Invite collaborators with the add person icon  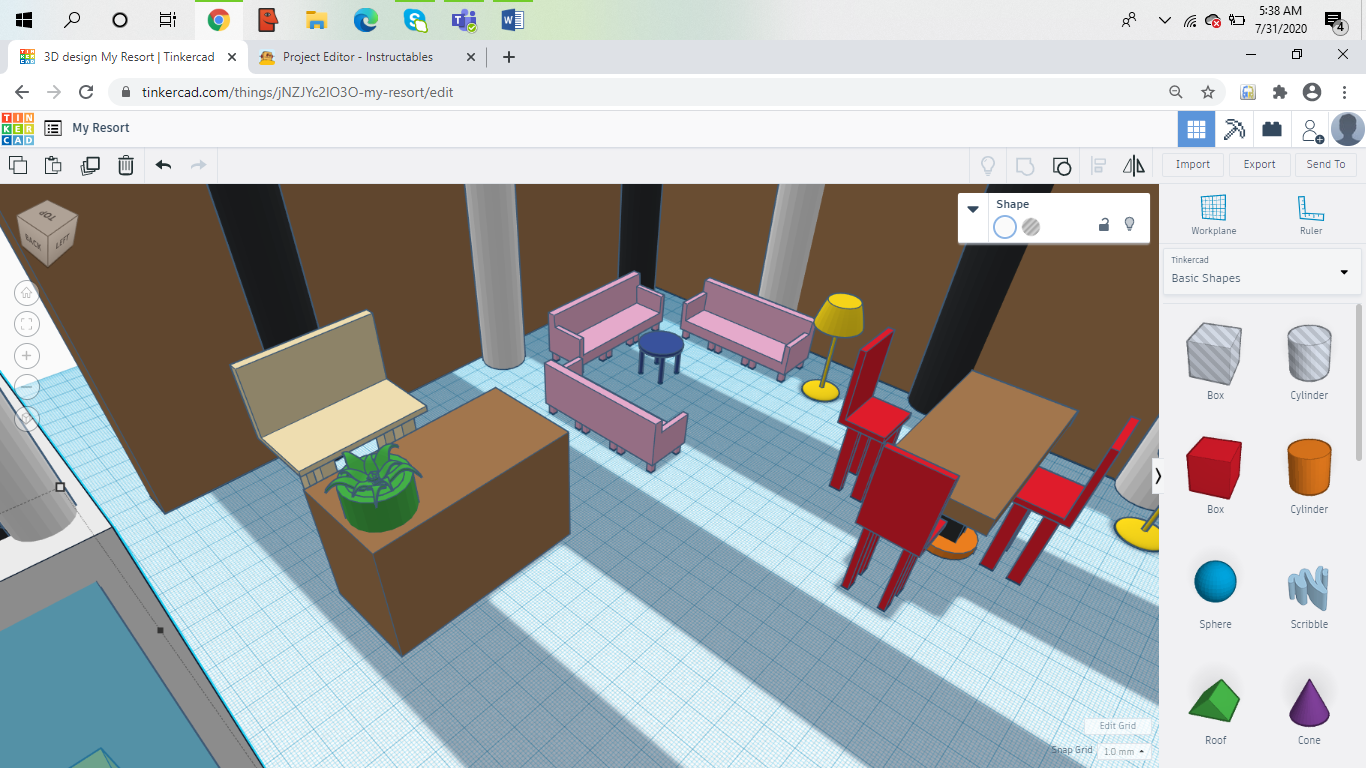(1310, 129)
